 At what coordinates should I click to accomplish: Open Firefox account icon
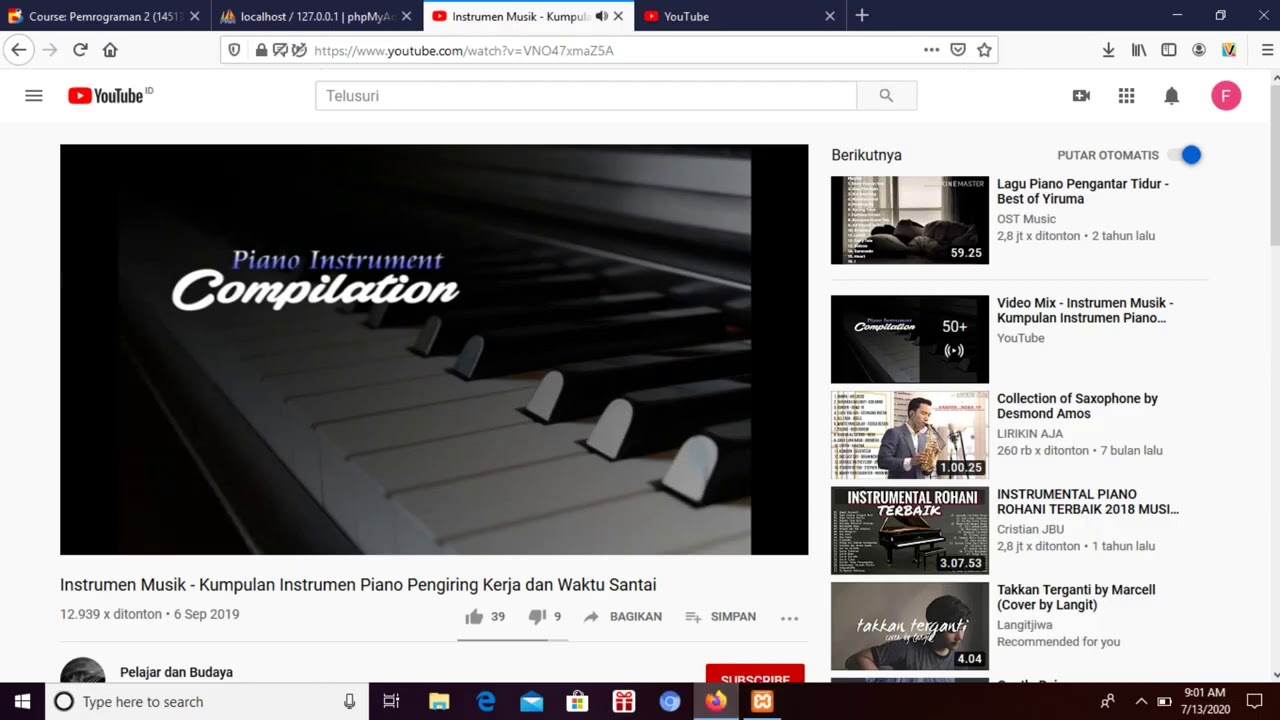[1199, 50]
